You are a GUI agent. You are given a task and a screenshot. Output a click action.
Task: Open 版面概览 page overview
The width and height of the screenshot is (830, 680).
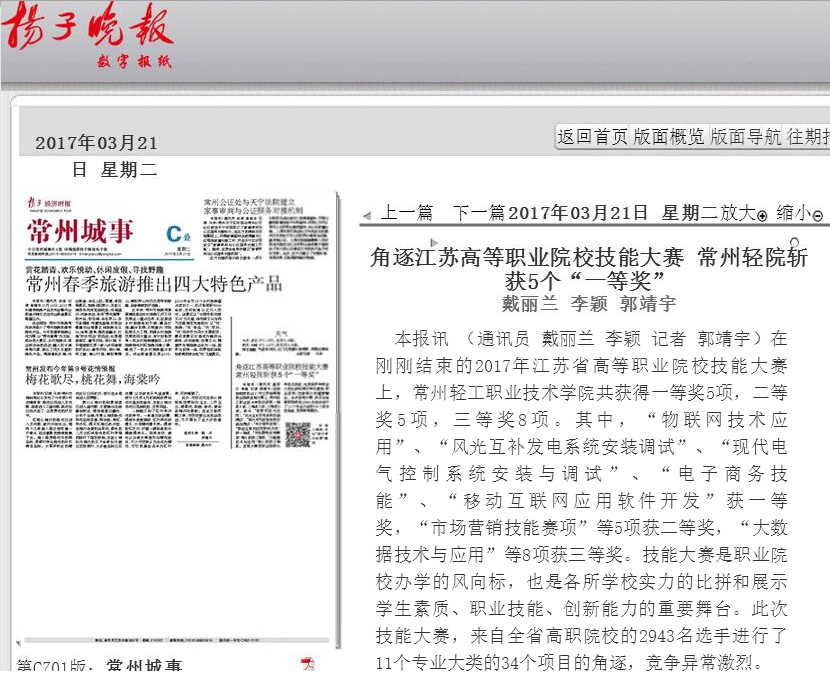point(669,137)
